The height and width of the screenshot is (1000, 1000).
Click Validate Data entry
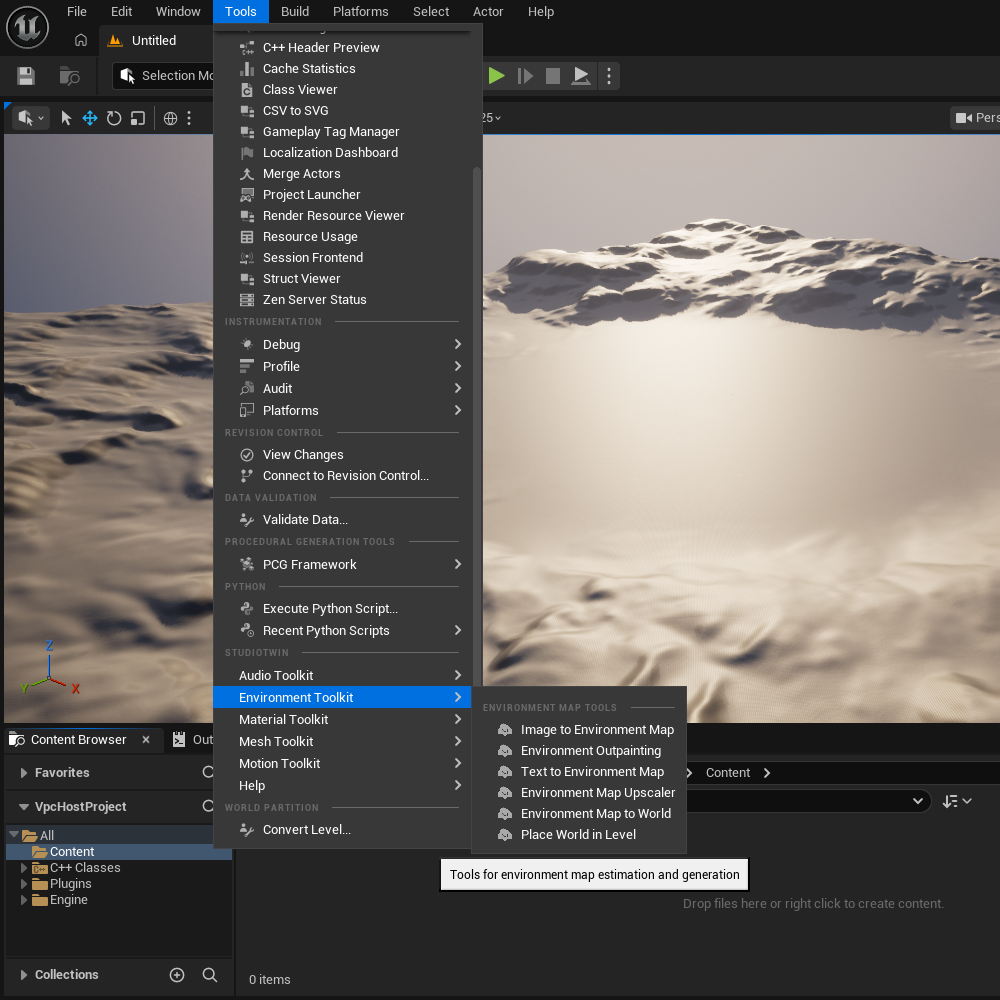point(342,520)
